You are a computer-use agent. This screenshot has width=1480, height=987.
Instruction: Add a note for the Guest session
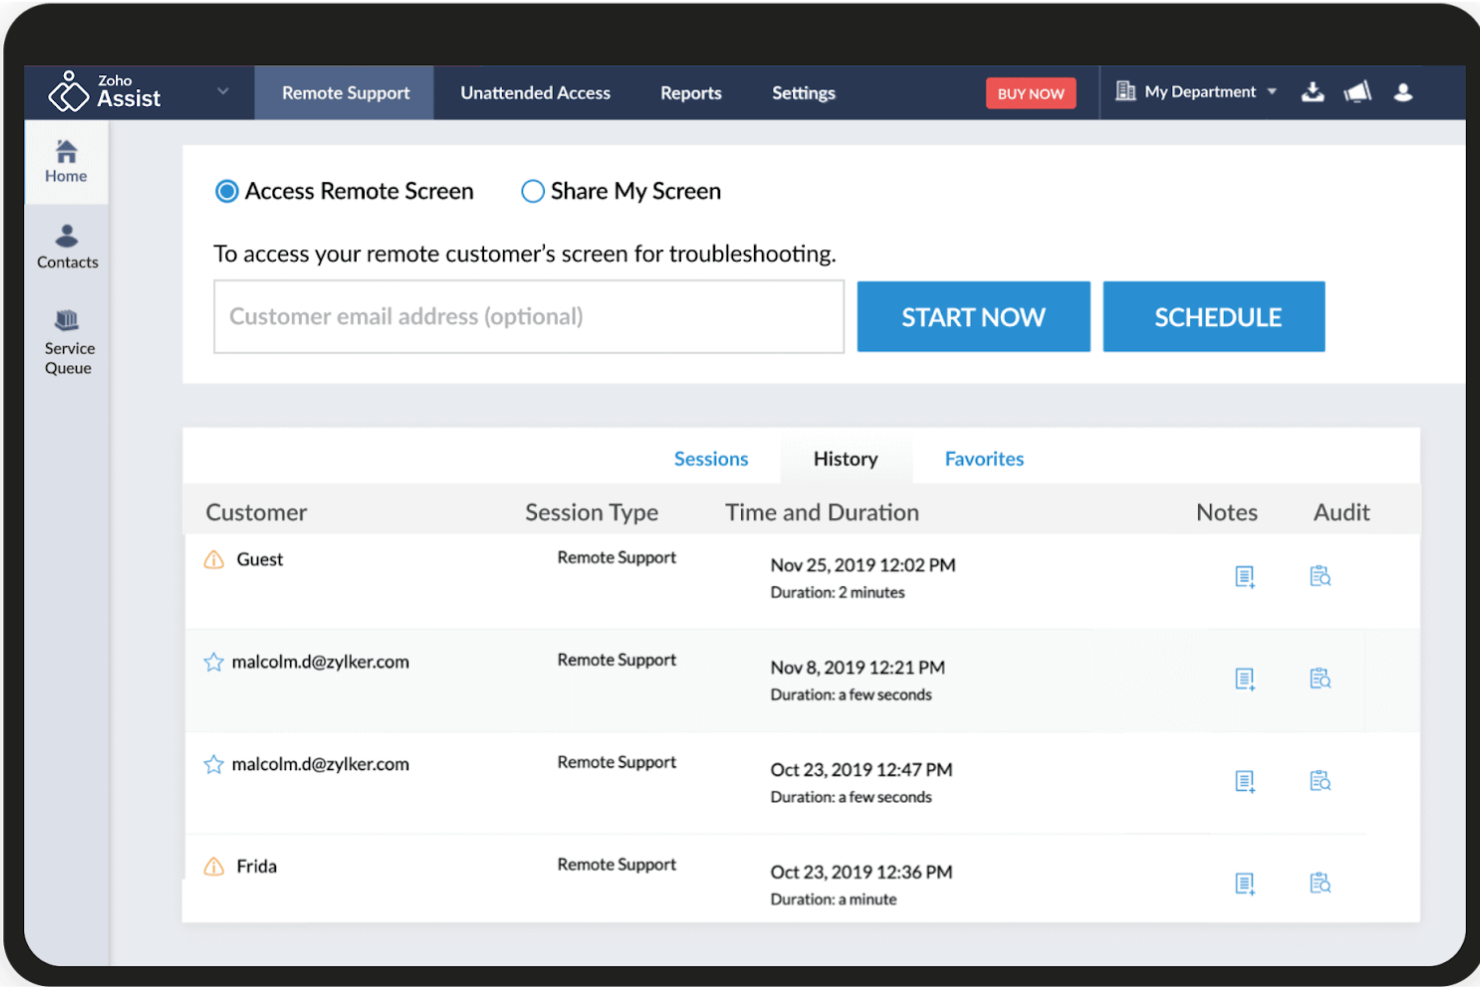pos(1244,576)
